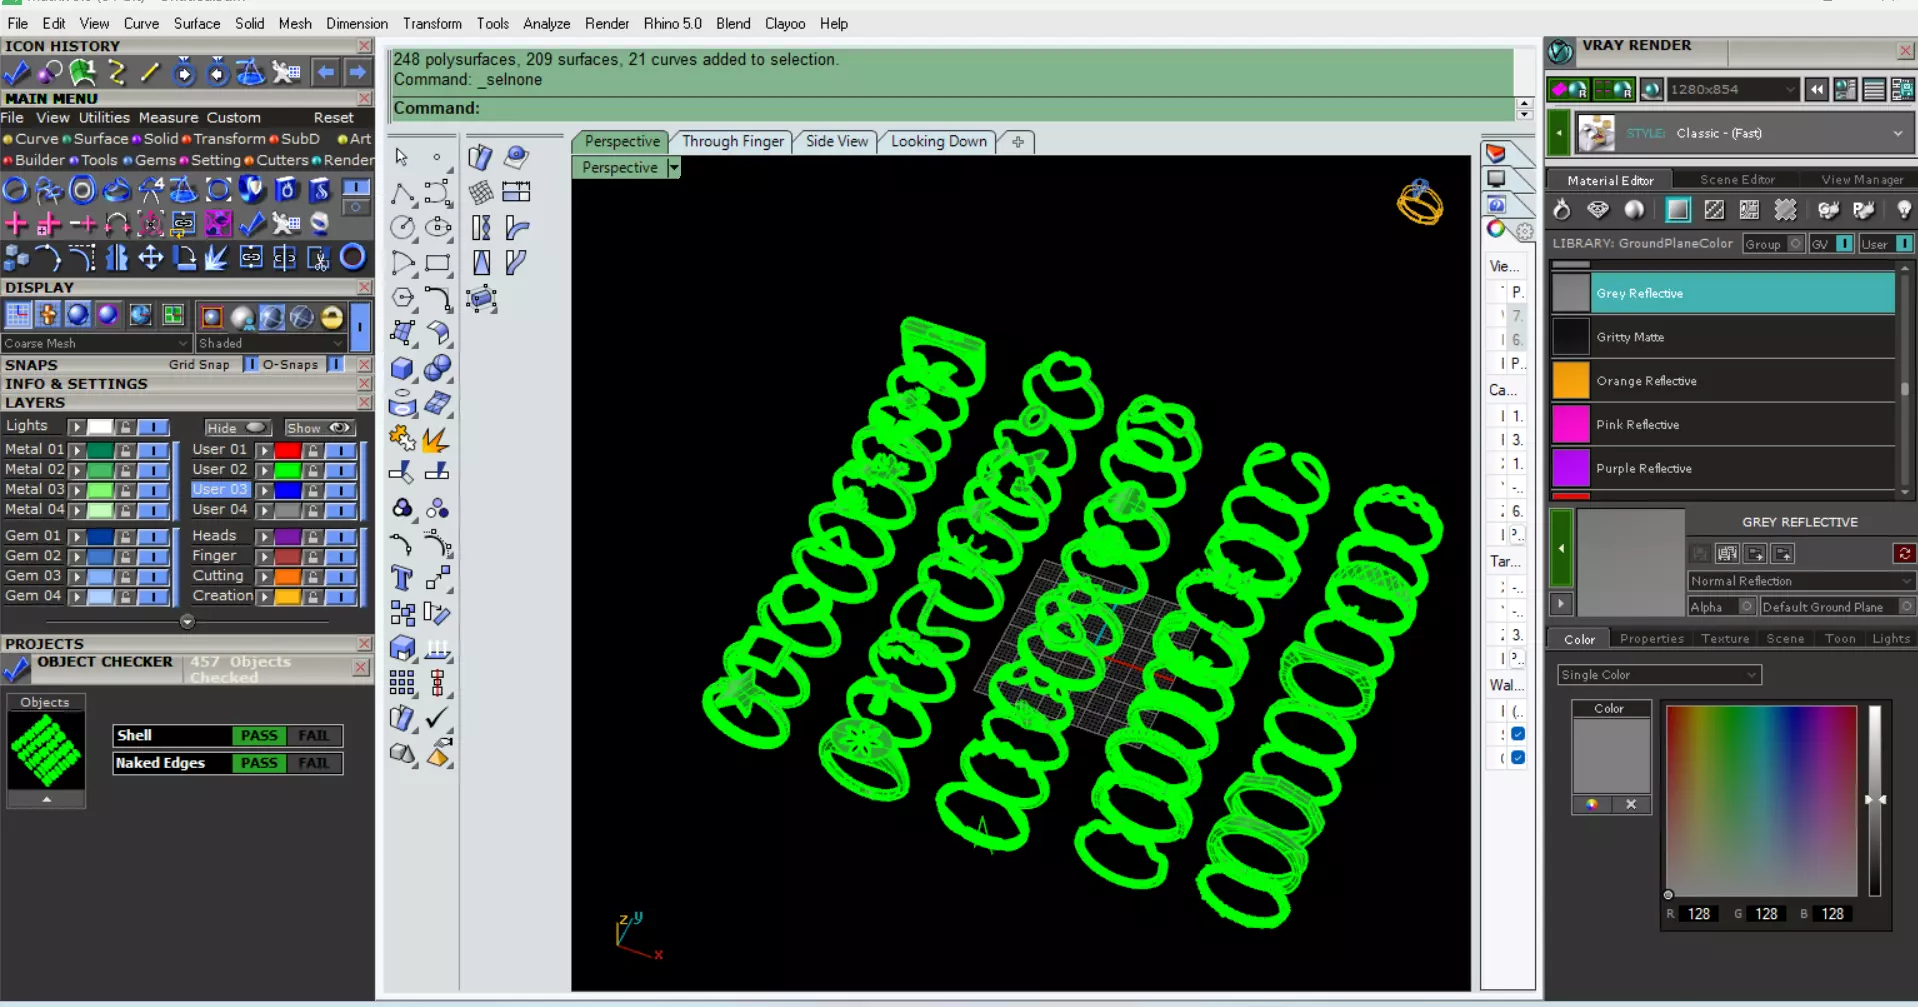Image resolution: width=1918 pixels, height=1007 pixels.
Task: Click the lightbulb icon in Material Editor
Action: tap(1903, 210)
